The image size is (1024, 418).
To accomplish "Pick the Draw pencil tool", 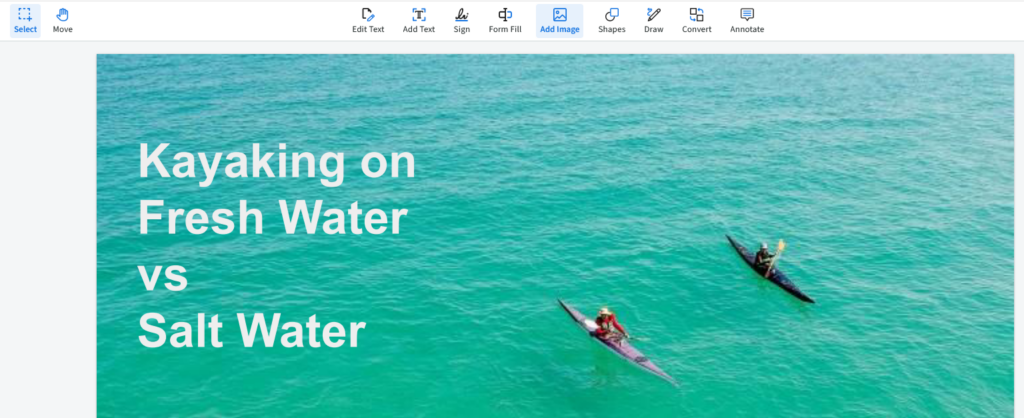I will click(x=654, y=21).
